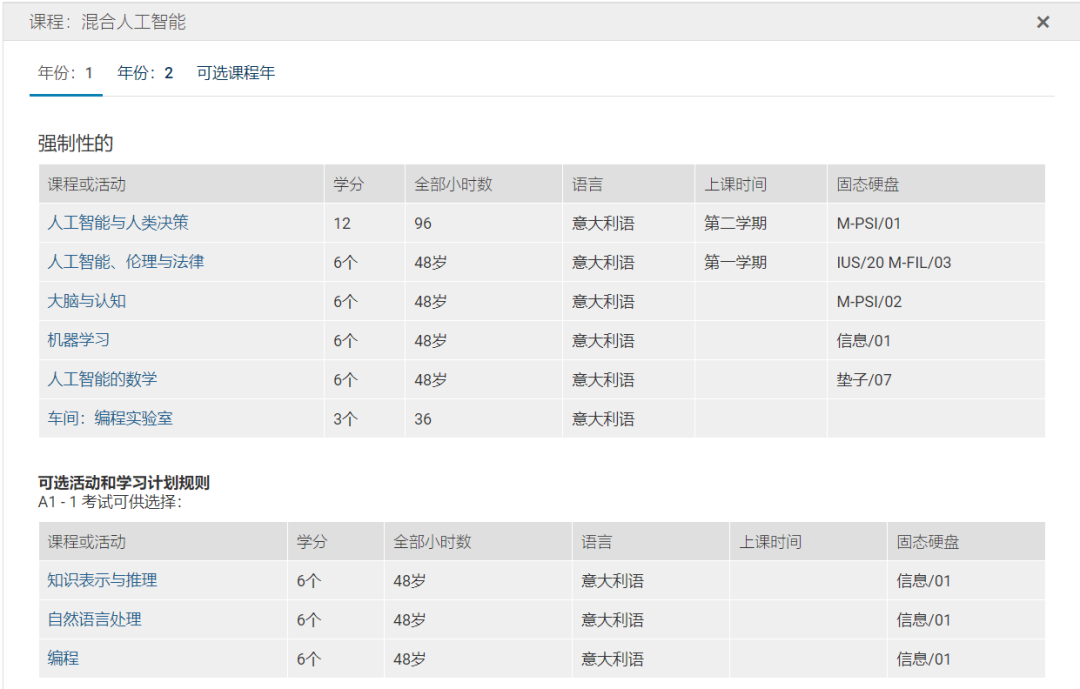Screen dimensions: 1080x689
Task: Click the 课程：混合人工智能 dialog title
Action: (x=107, y=22)
